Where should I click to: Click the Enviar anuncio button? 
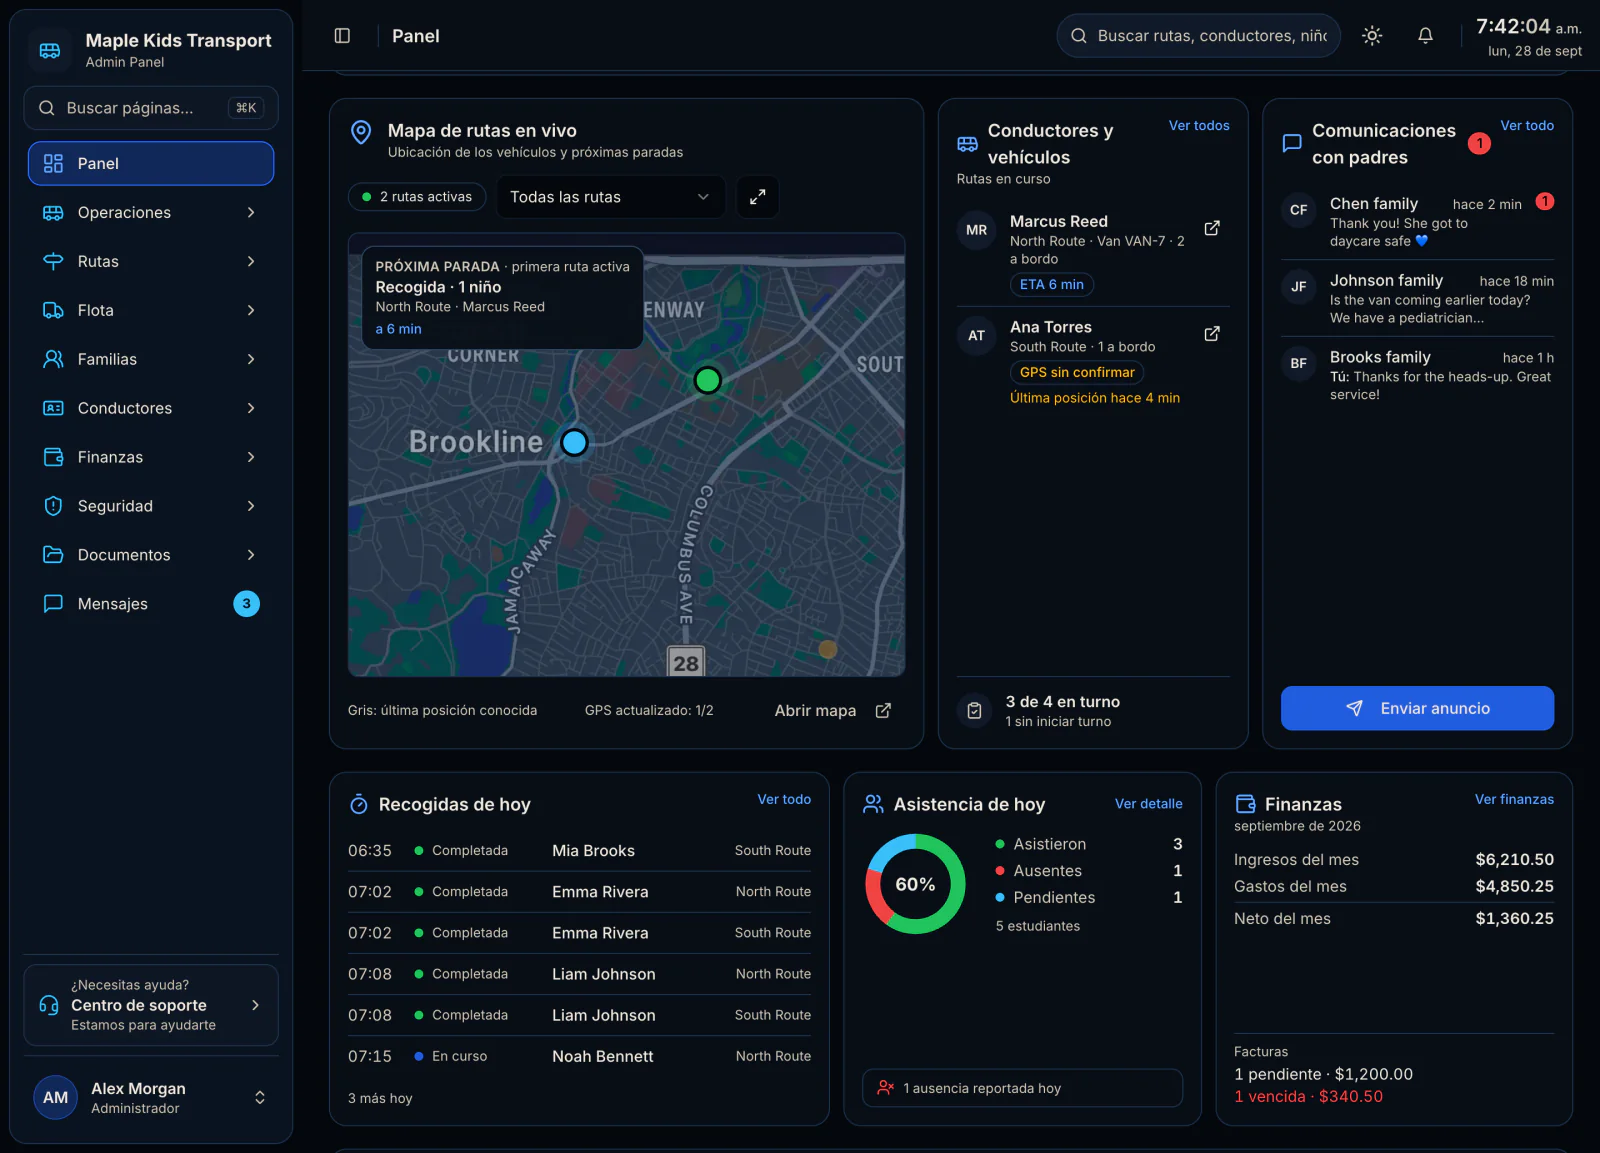1417,708
